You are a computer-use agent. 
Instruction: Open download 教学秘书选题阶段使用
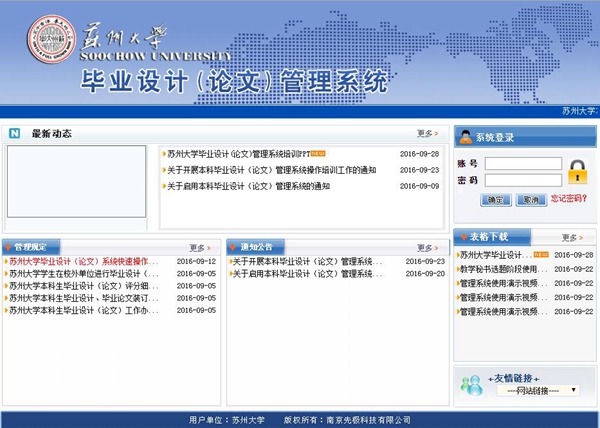504,269
